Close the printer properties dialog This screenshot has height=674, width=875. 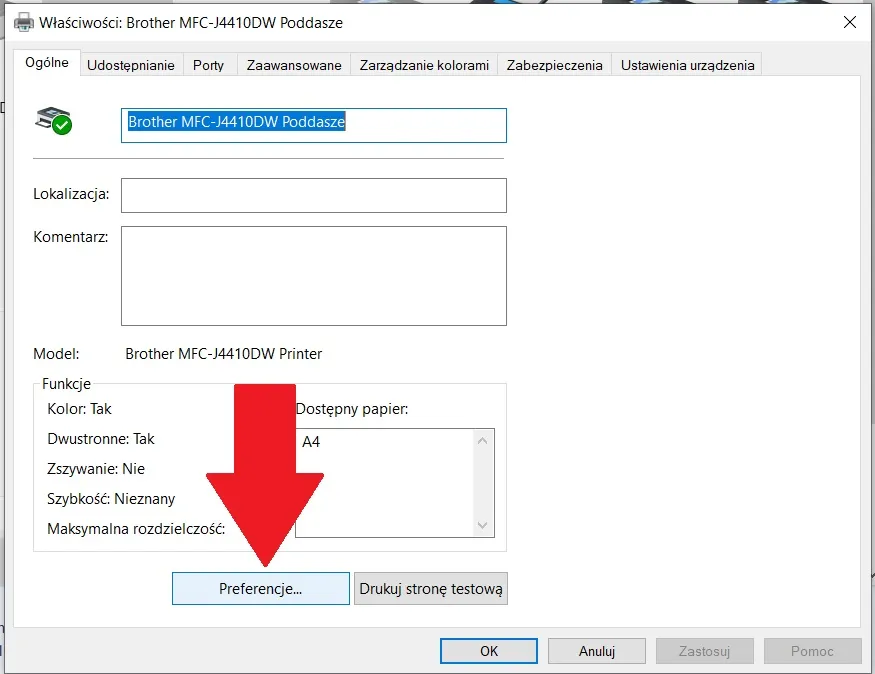[x=850, y=21]
